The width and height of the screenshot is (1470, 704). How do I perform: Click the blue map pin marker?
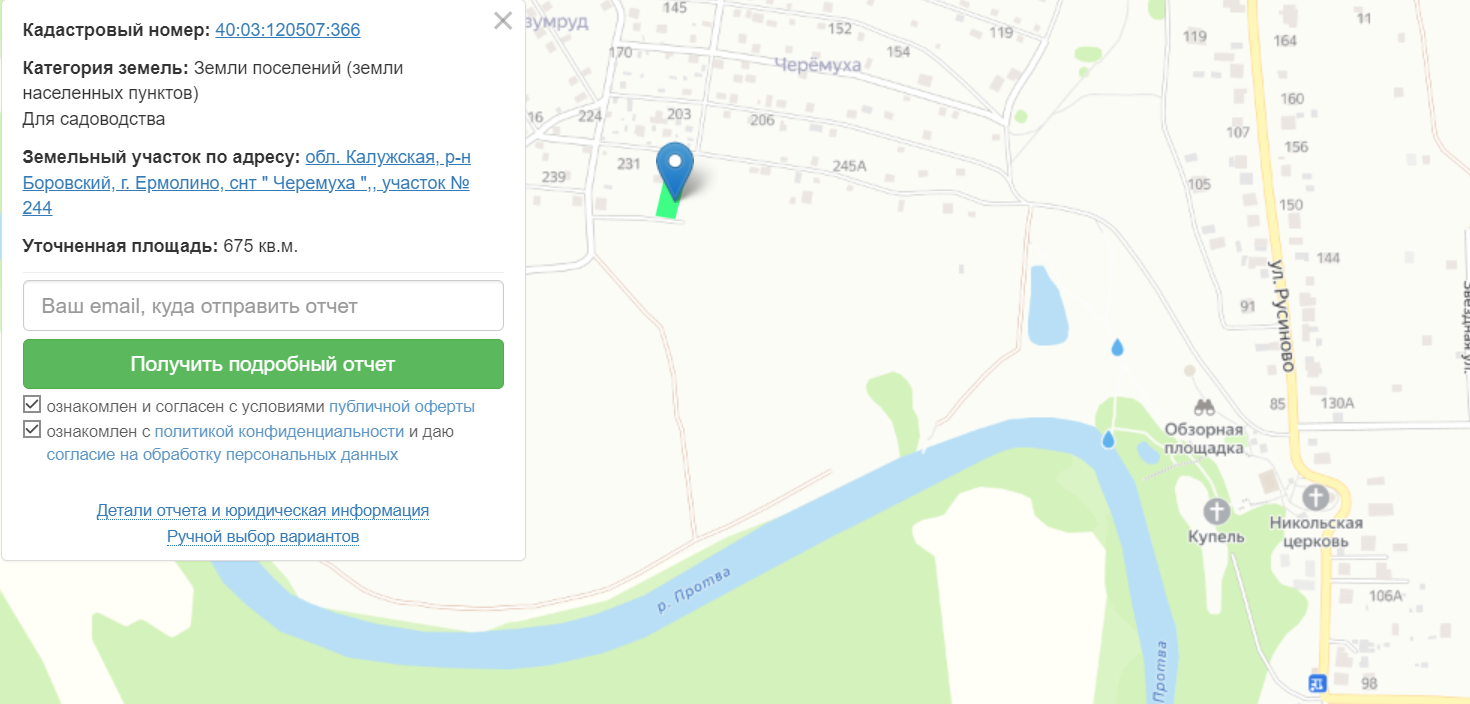click(x=676, y=169)
